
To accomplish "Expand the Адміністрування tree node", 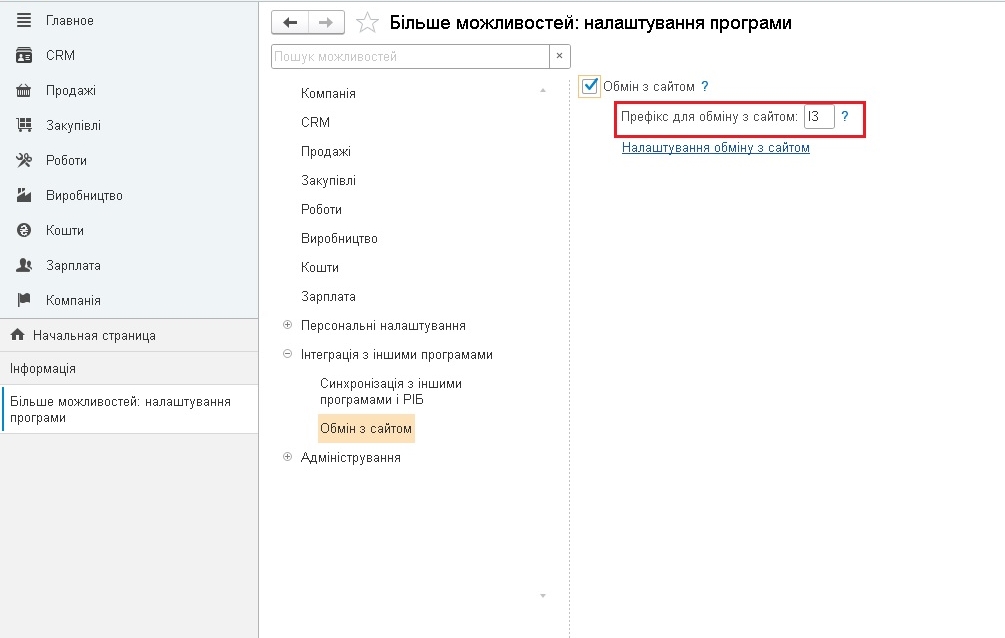I will pyautogui.click(x=287, y=457).
